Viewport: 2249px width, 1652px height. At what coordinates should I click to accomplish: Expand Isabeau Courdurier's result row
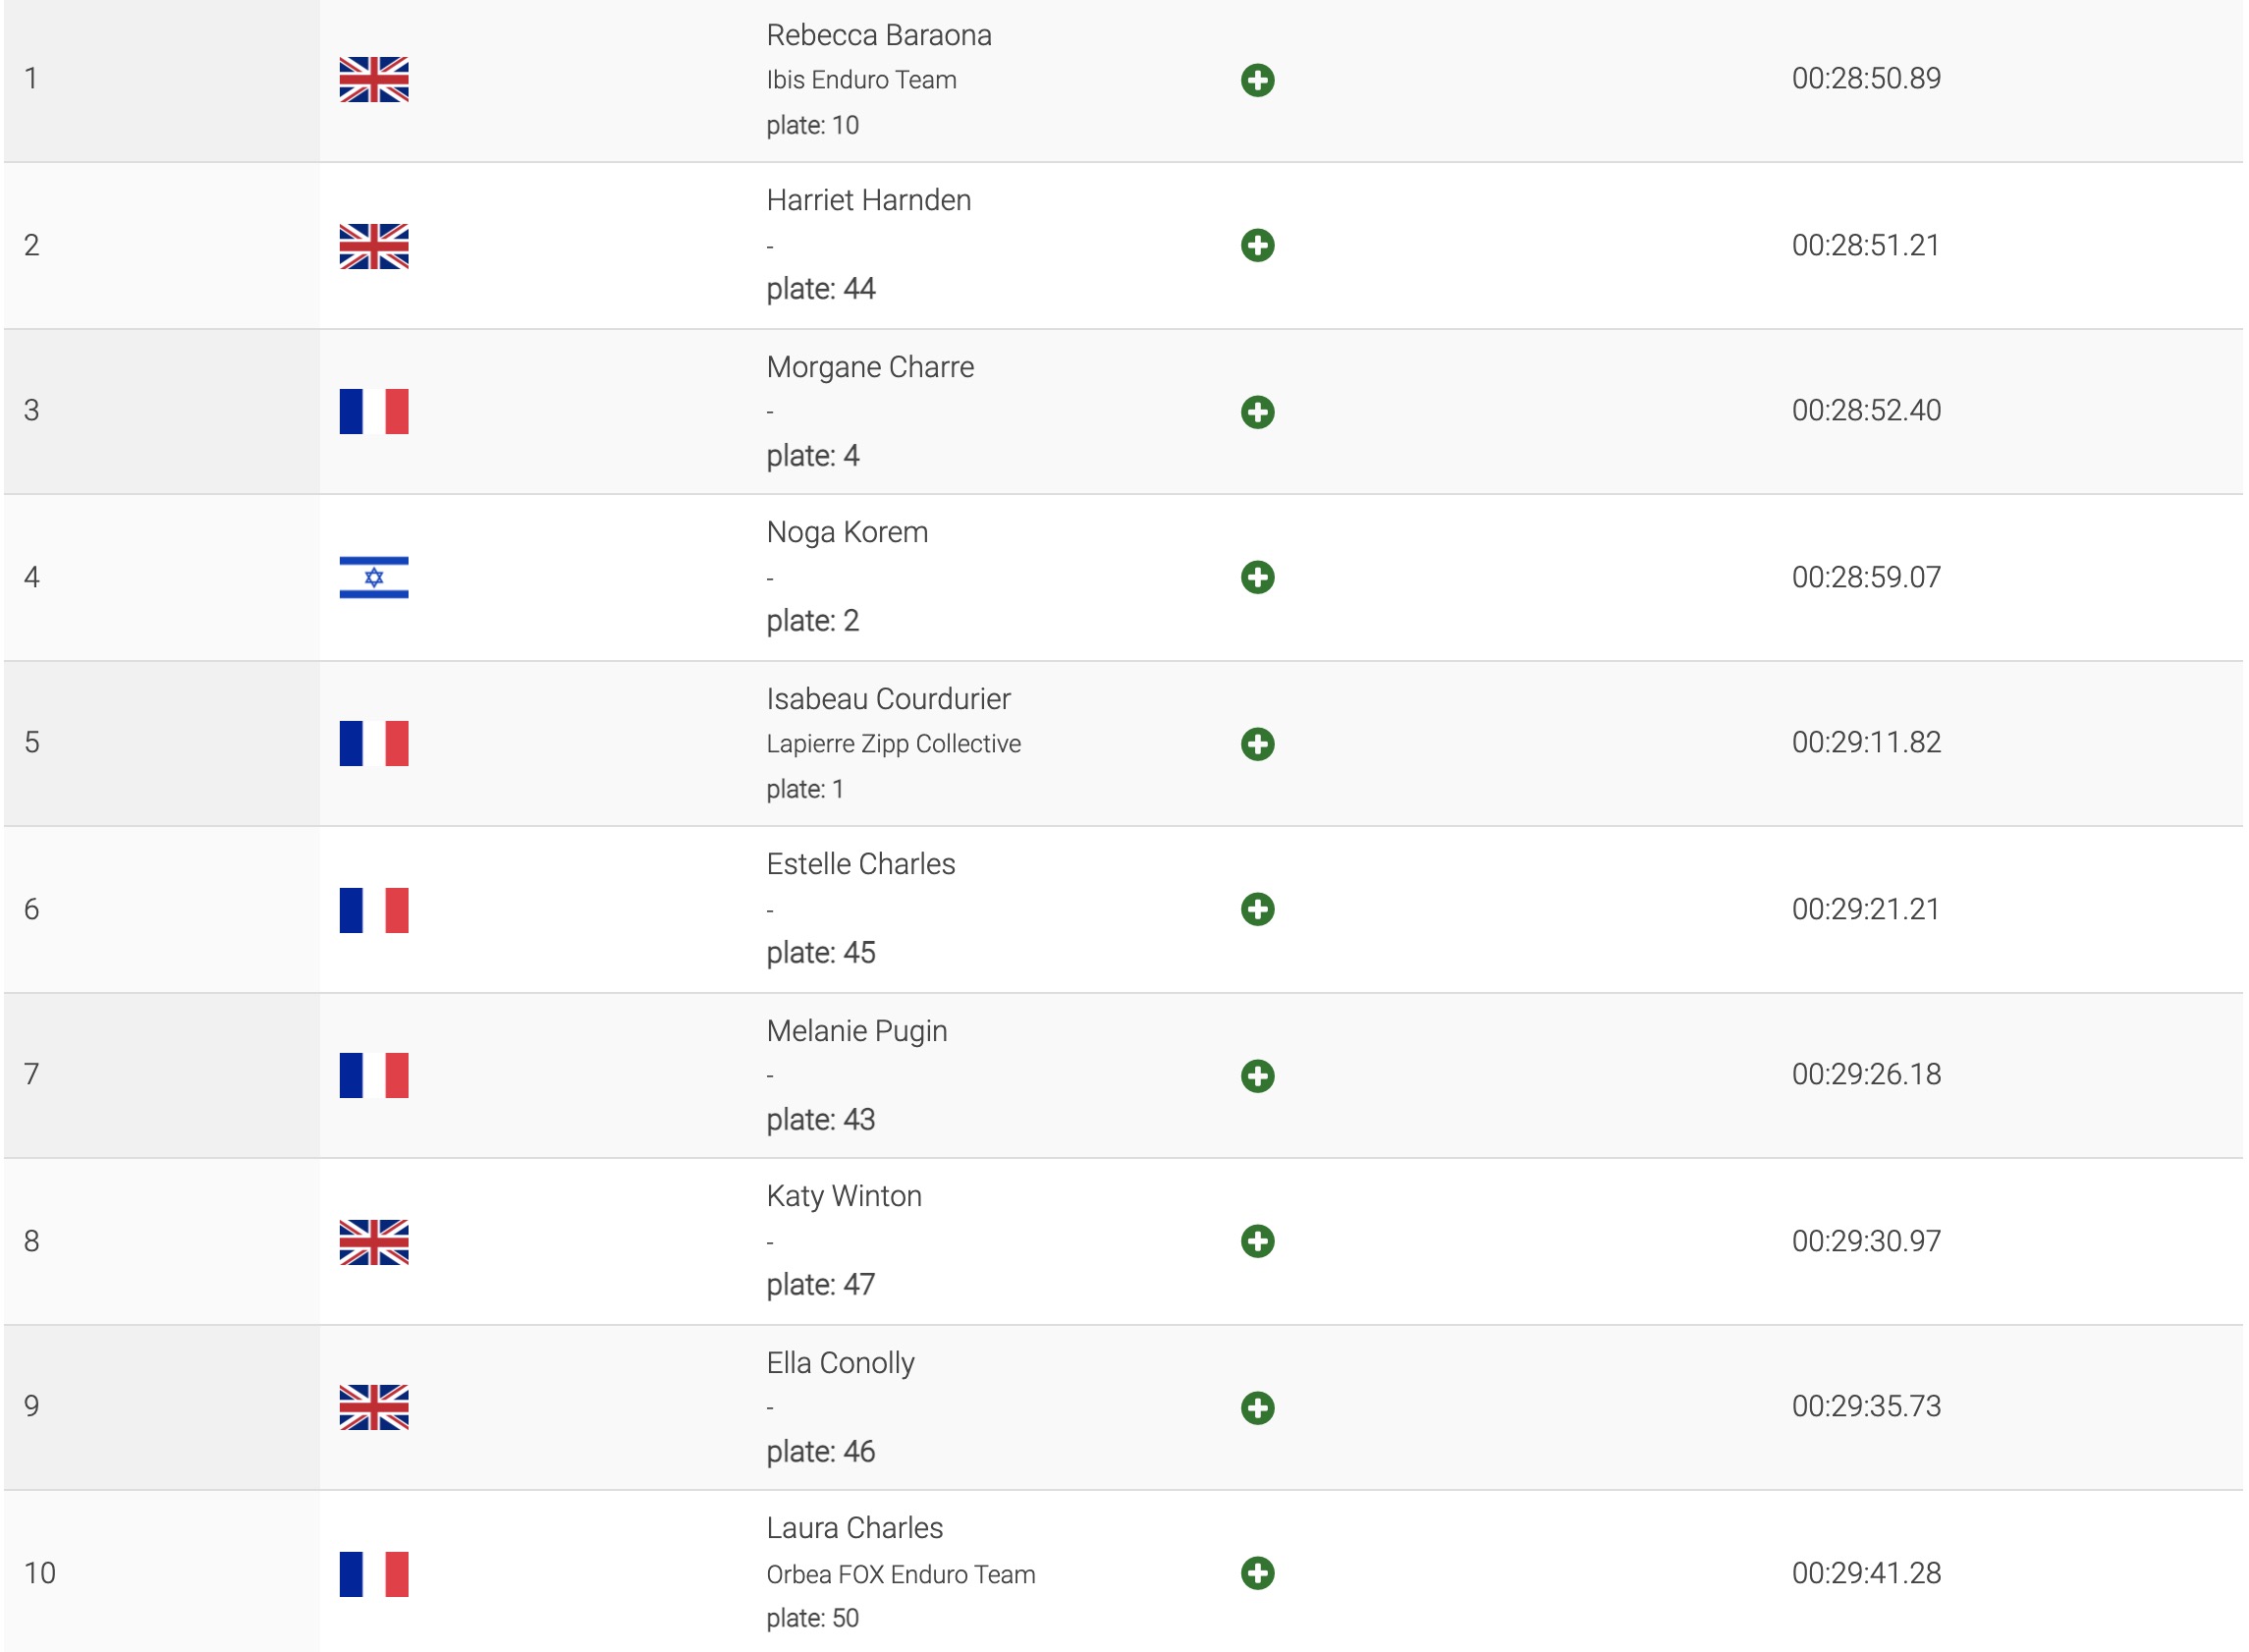1257,744
